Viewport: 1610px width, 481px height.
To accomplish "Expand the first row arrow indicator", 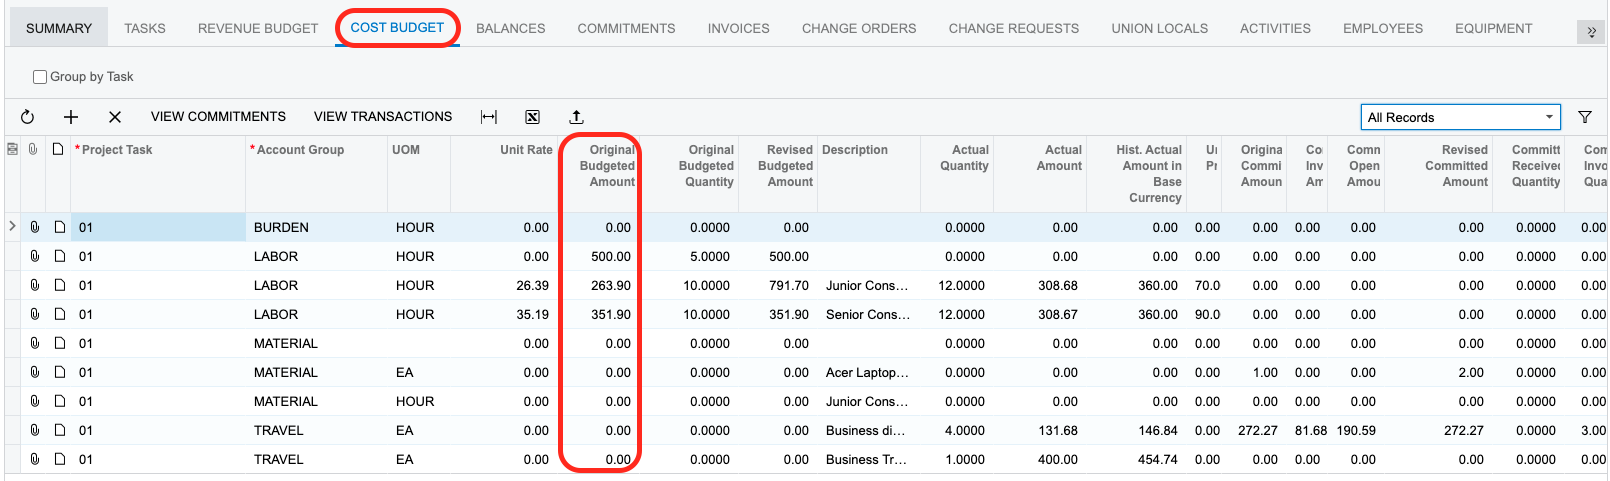I will click(12, 227).
